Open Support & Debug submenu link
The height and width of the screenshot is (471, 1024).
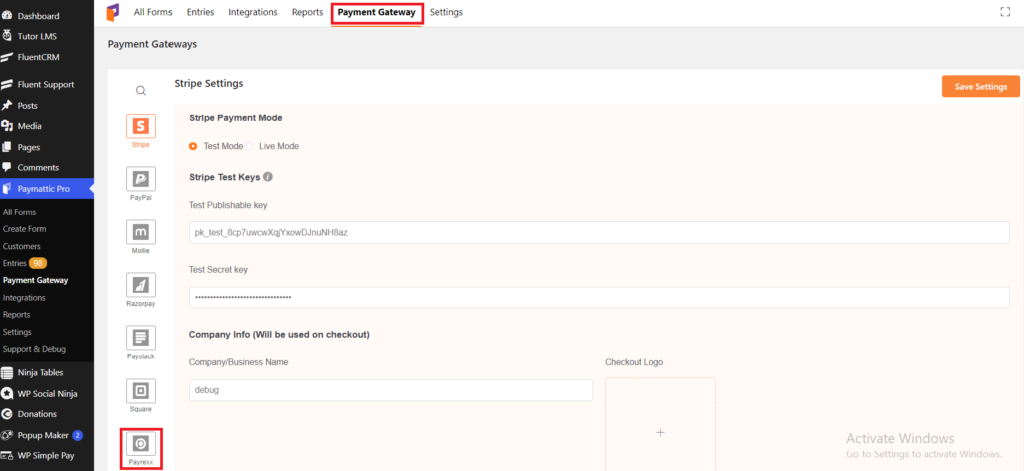coord(34,349)
